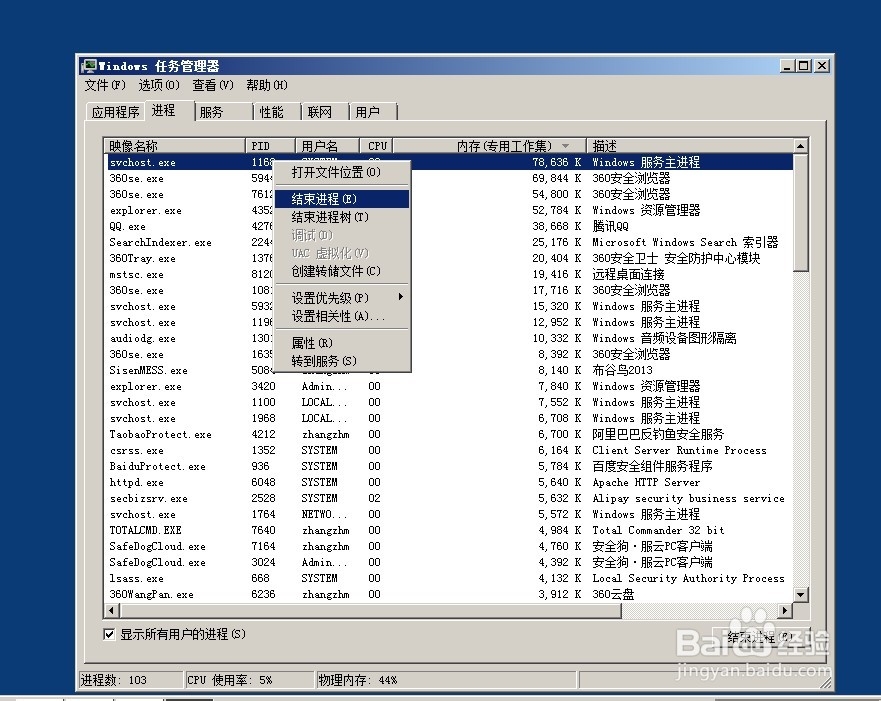Click the vertical scrollbar up arrow
The height and width of the screenshot is (701, 881).
click(x=801, y=146)
